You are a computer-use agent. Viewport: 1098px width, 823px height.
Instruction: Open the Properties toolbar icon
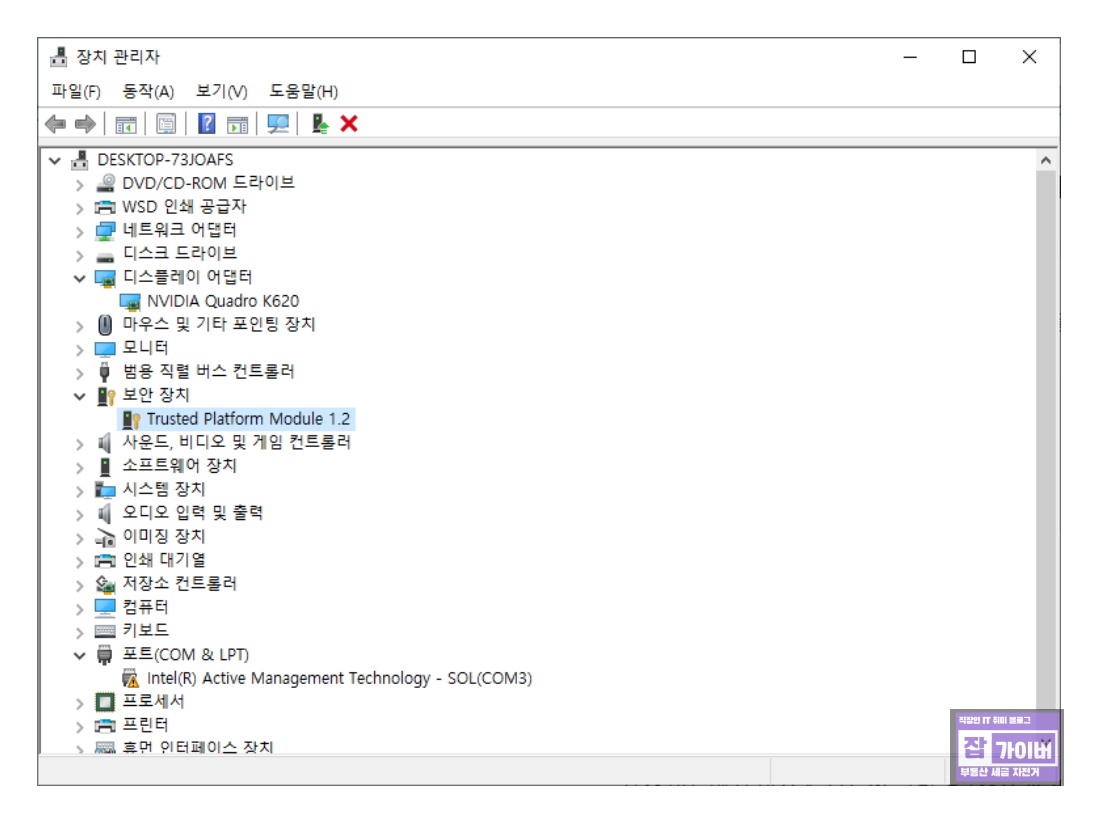166,125
